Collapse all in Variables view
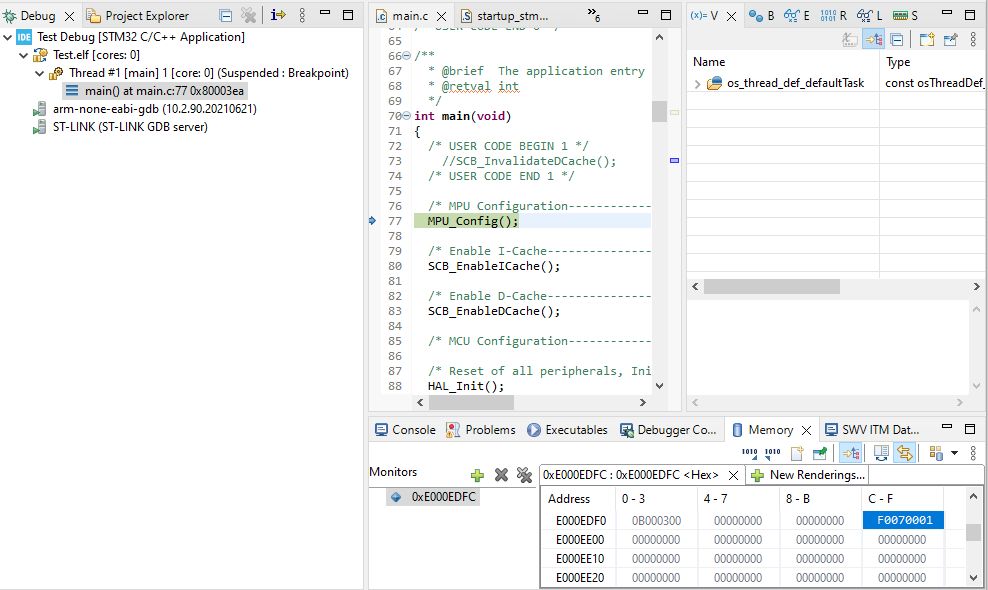Screen dimensions: 988x590 tap(897, 40)
